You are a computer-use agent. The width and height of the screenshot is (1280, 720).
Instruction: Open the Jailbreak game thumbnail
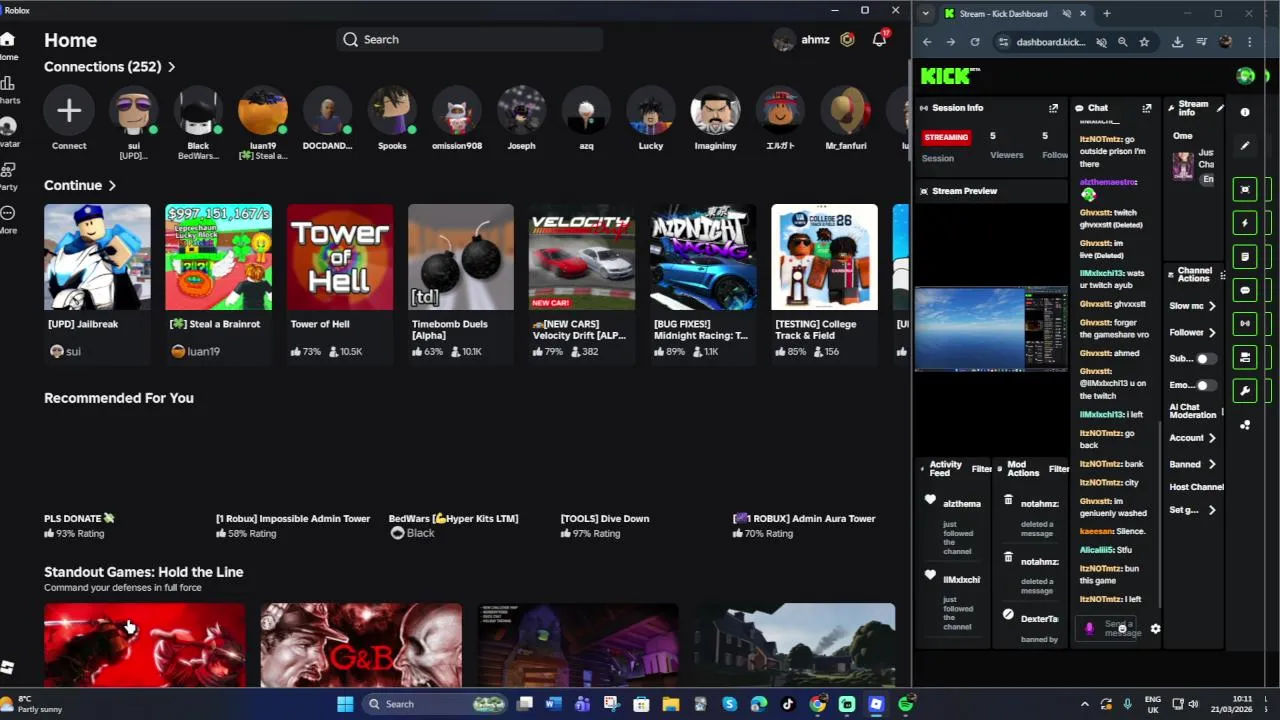click(x=97, y=257)
